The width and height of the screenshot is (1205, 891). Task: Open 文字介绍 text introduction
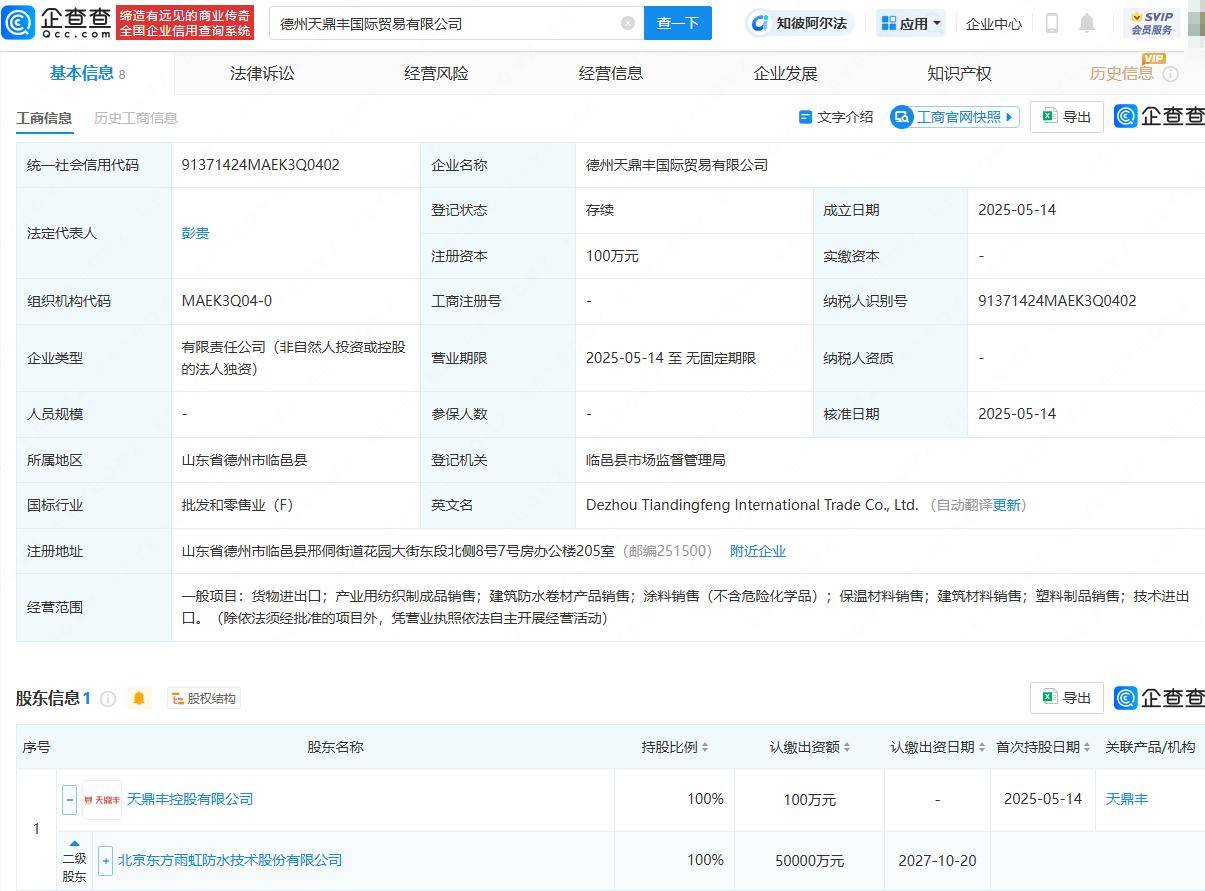coord(835,117)
